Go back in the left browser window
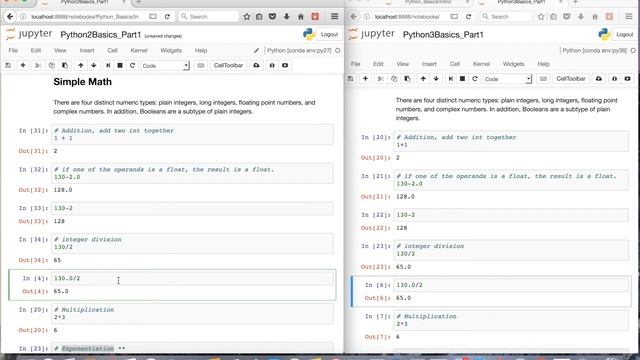The image size is (640, 360). (x=10, y=17)
